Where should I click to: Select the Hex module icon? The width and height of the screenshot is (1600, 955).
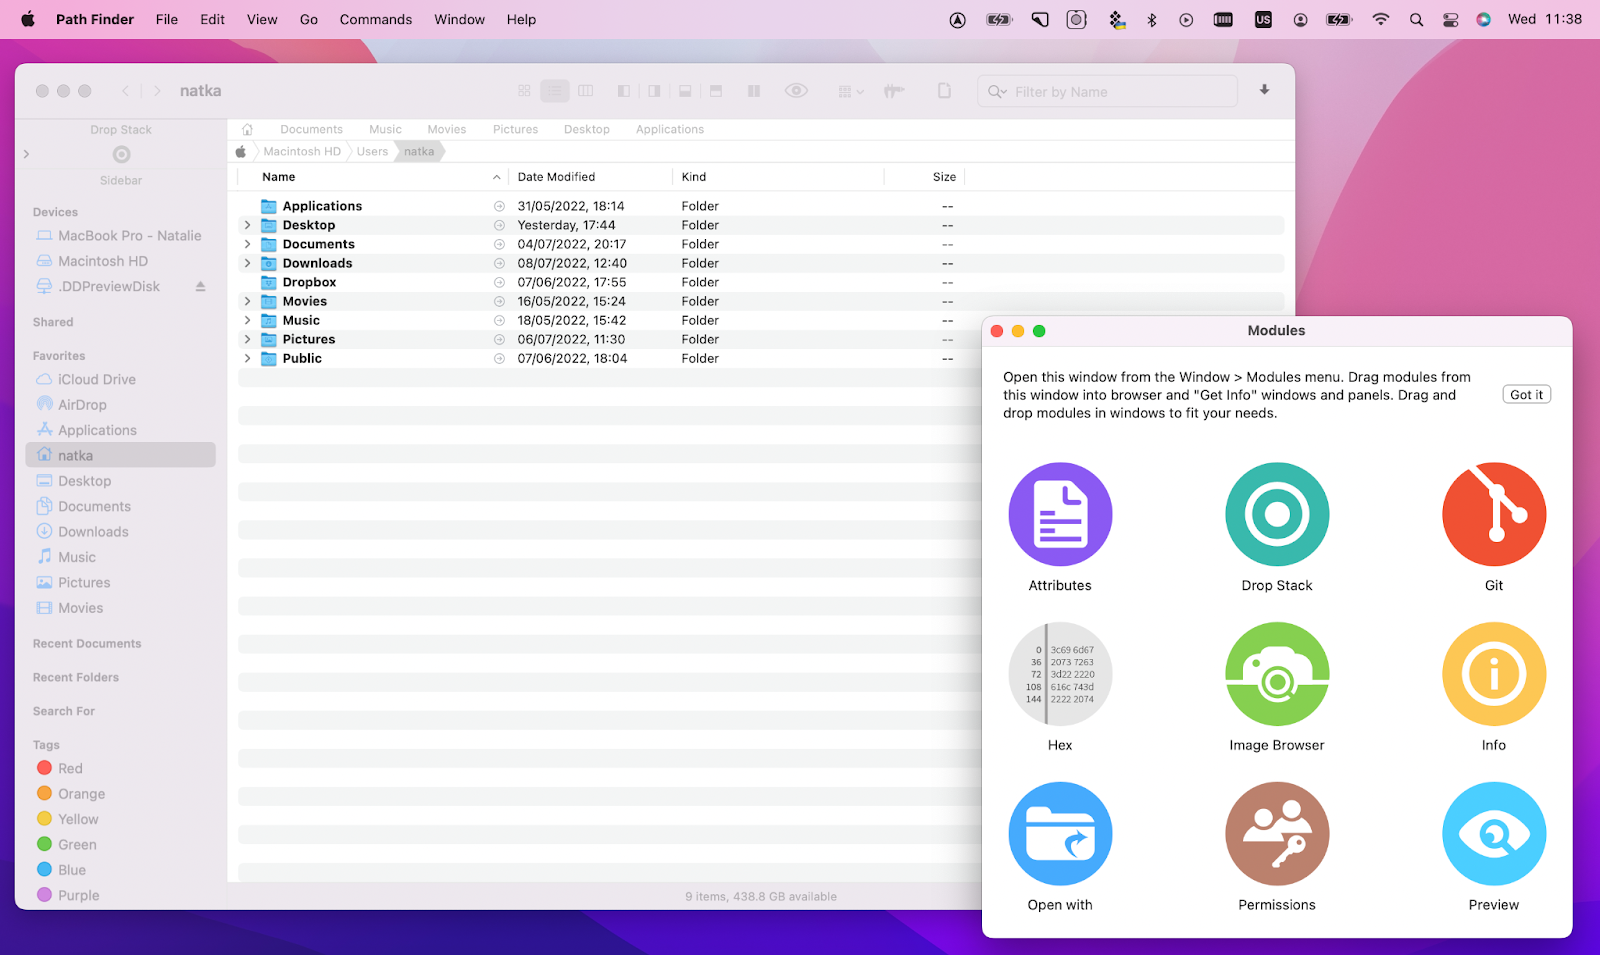tap(1060, 674)
